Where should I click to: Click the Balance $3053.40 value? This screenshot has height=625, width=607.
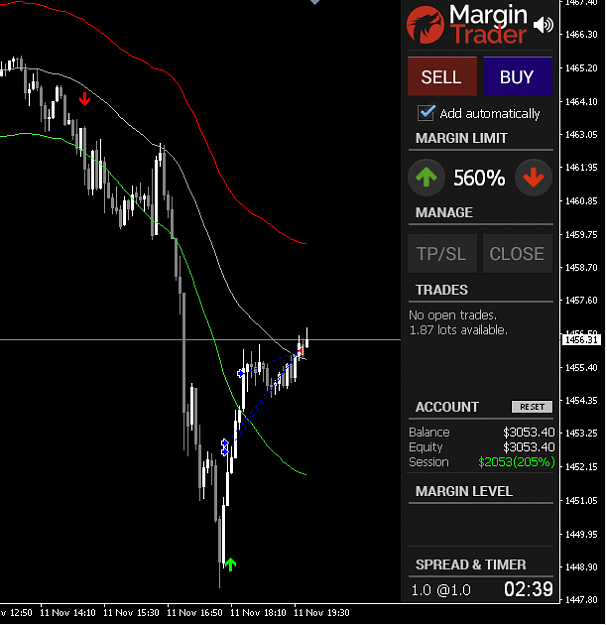[528, 432]
